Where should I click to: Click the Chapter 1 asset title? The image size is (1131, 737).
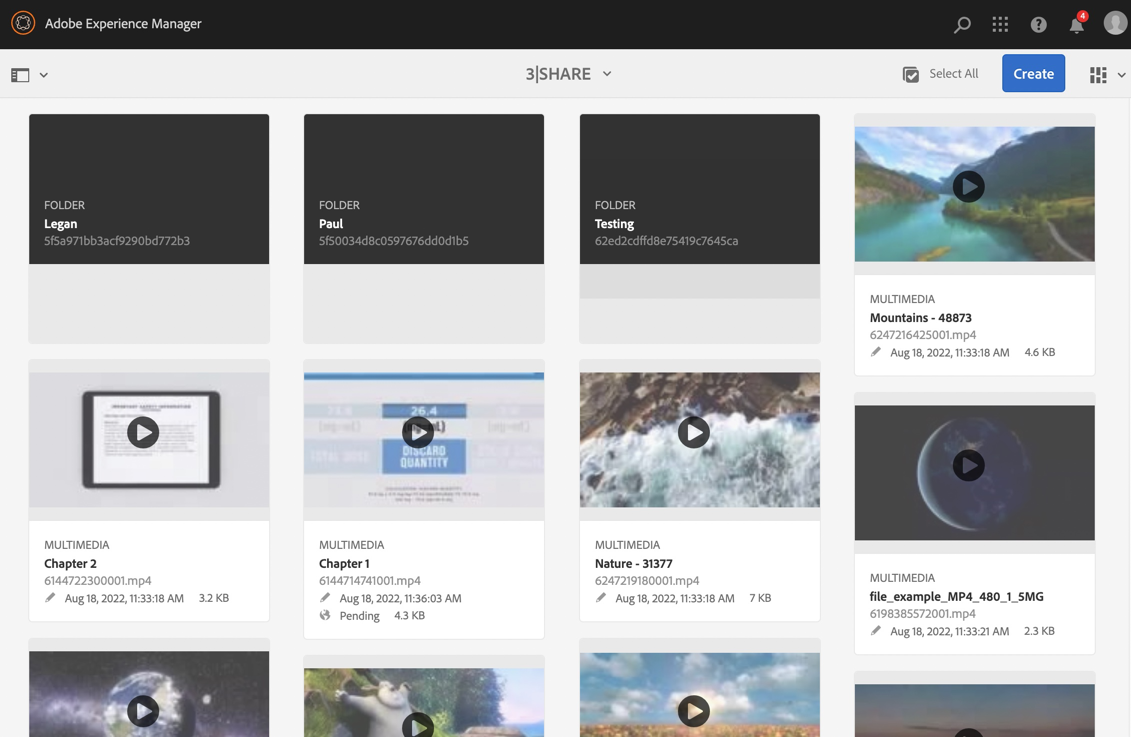(344, 563)
